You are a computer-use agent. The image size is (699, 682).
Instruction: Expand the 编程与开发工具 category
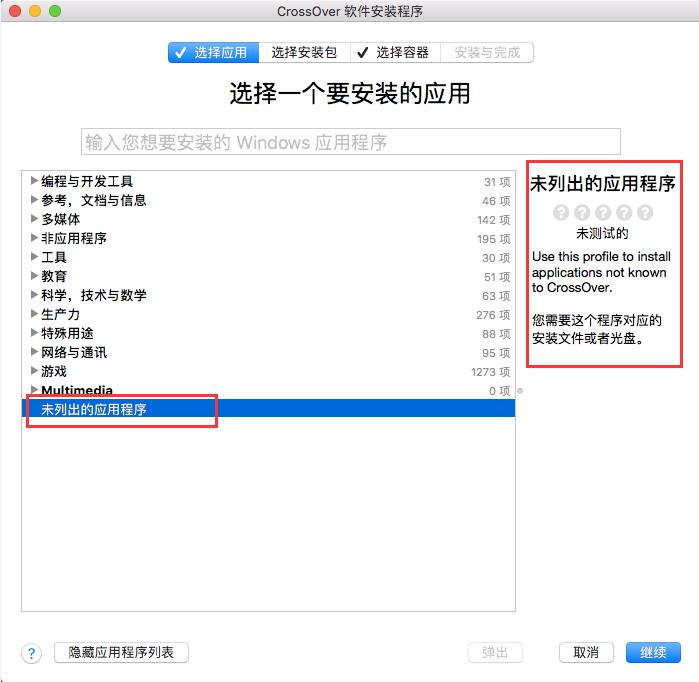point(34,181)
